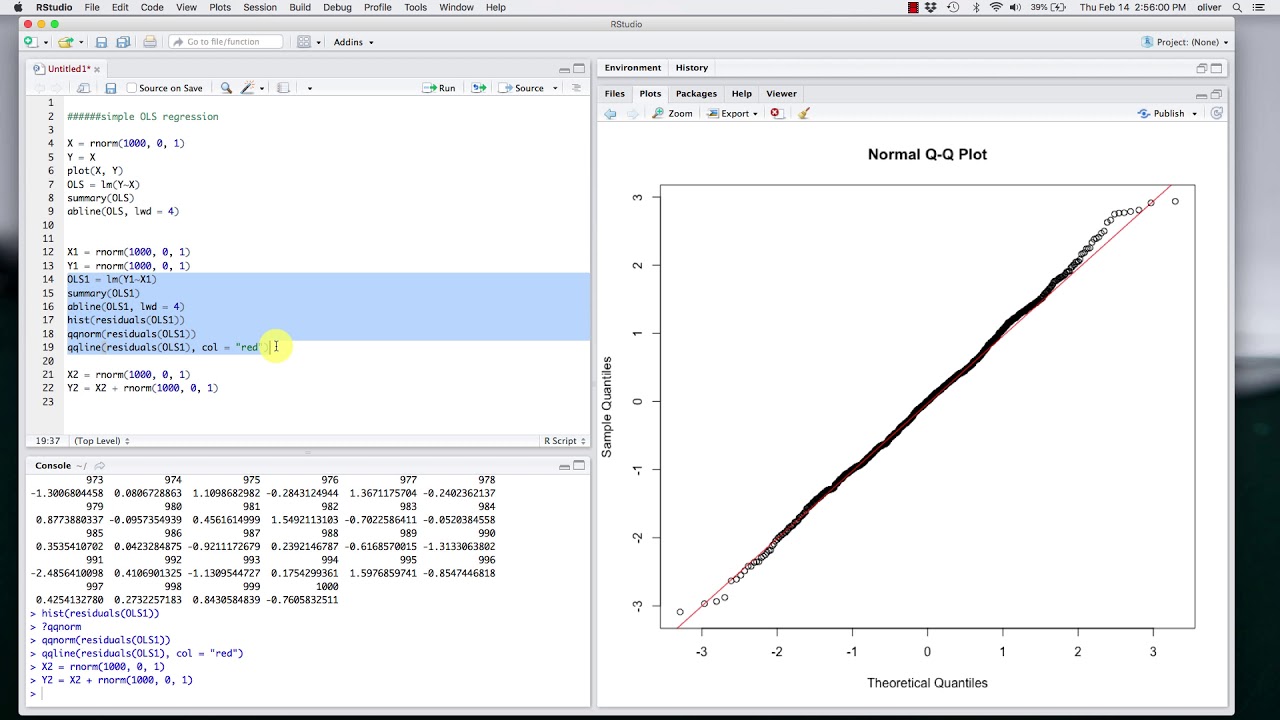The height and width of the screenshot is (720, 1280).
Task: Go to the next plot arrow
Action: click(x=632, y=114)
